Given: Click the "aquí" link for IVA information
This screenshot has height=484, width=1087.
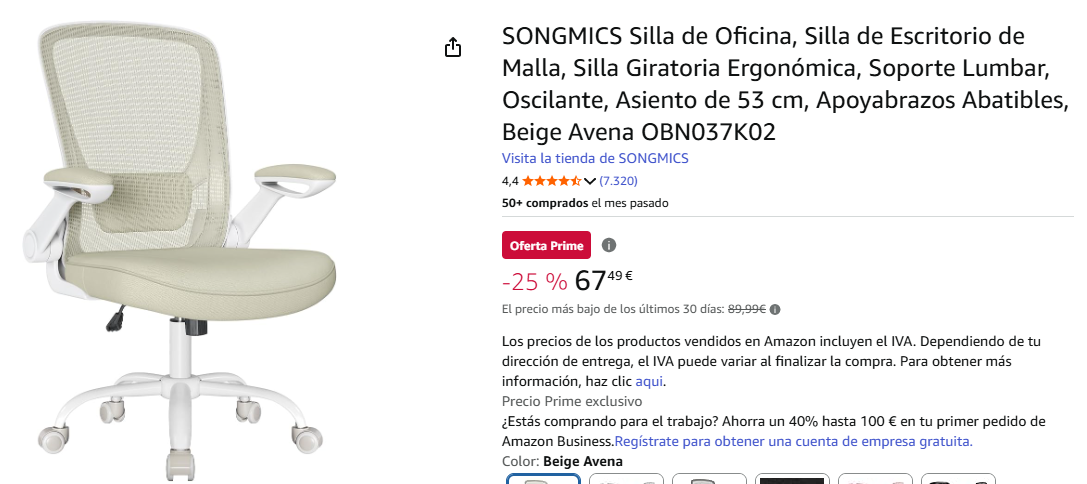Looking at the screenshot, I should (649, 381).
